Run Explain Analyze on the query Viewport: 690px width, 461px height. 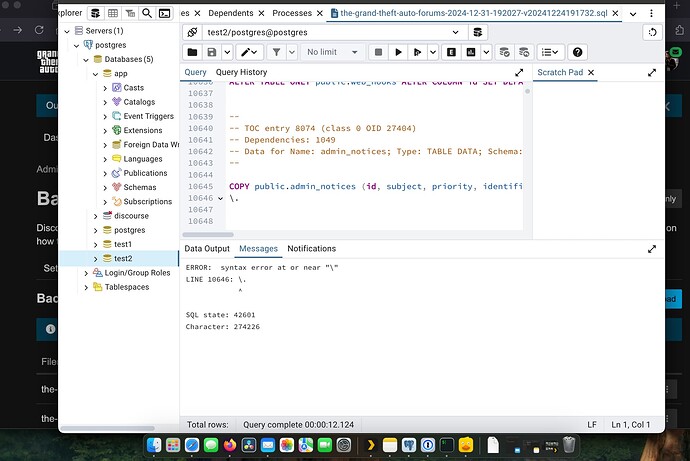click(x=471, y=52)
